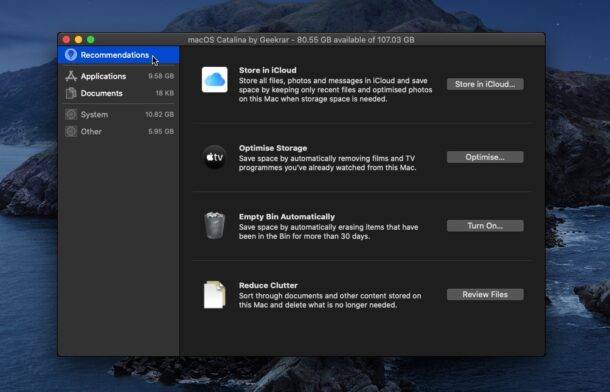Click the Store in iCloud... button
Image resolution: width=610 pixels, height=392 pixels.
coord(485,84)
